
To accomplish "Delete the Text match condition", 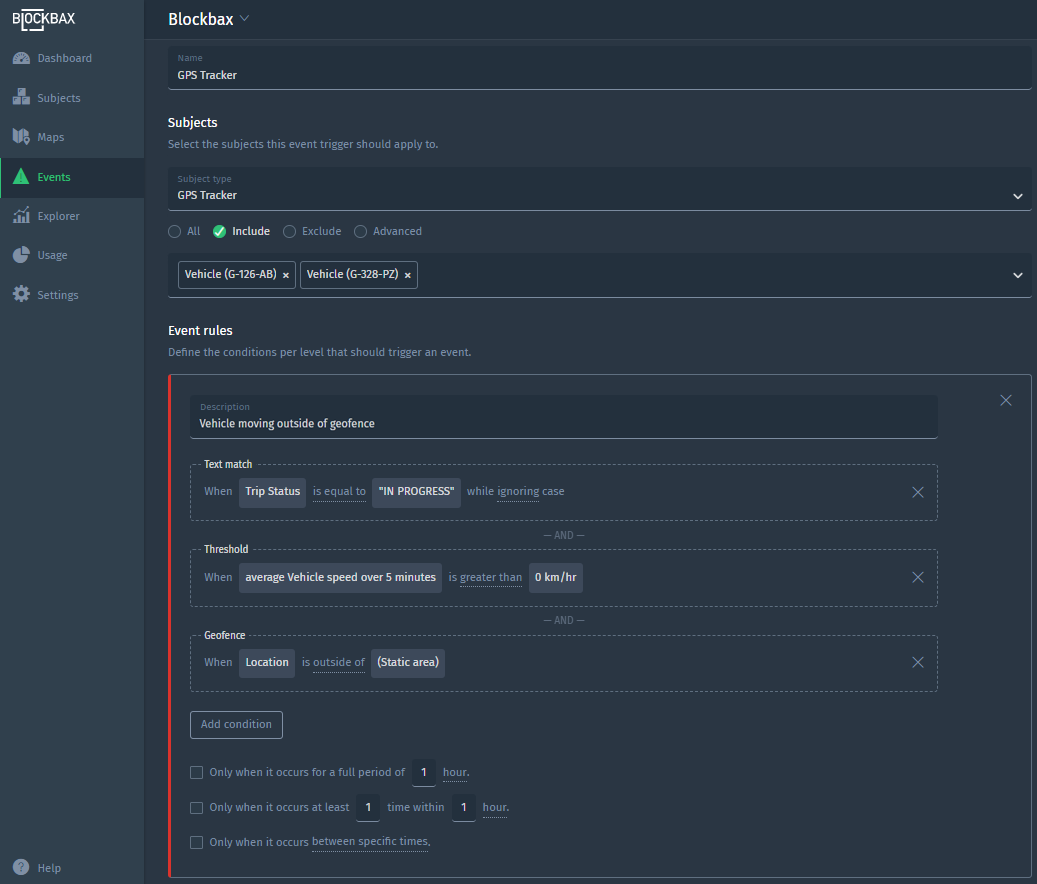I will [917, 492].
